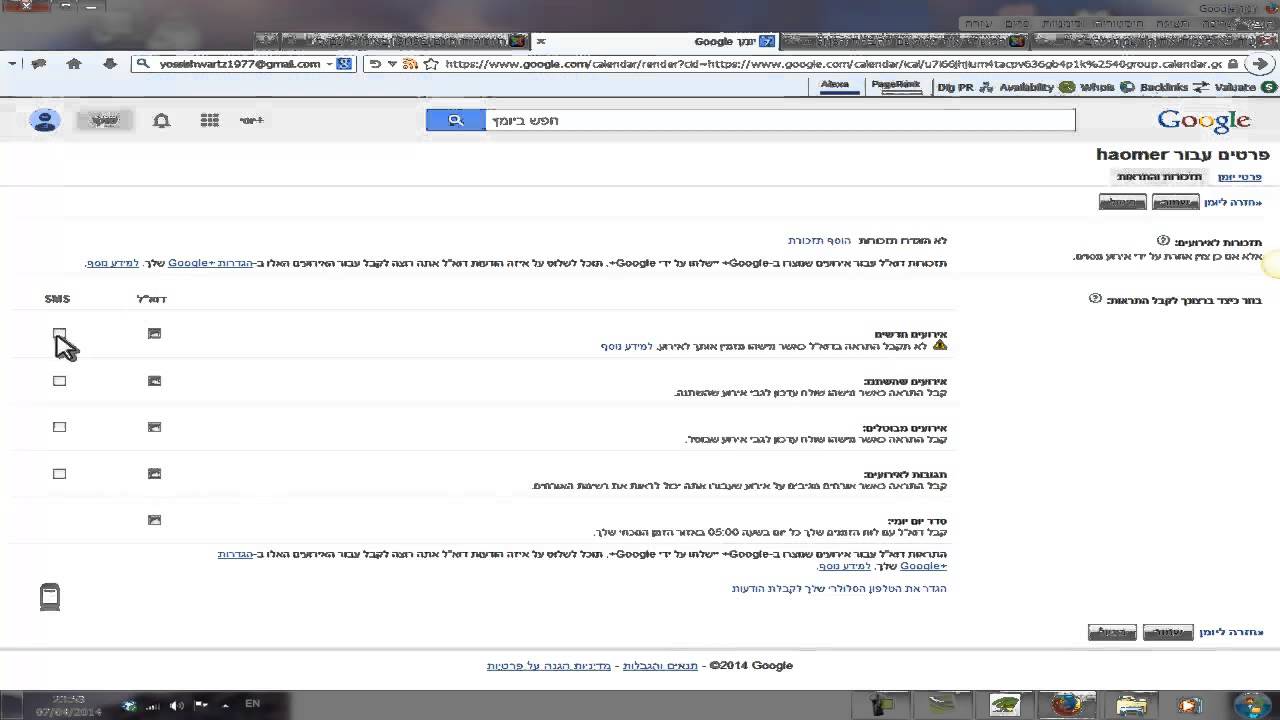Show hidden system tray icons
Screen dimensions: 1280x720
tap(224, 706)
